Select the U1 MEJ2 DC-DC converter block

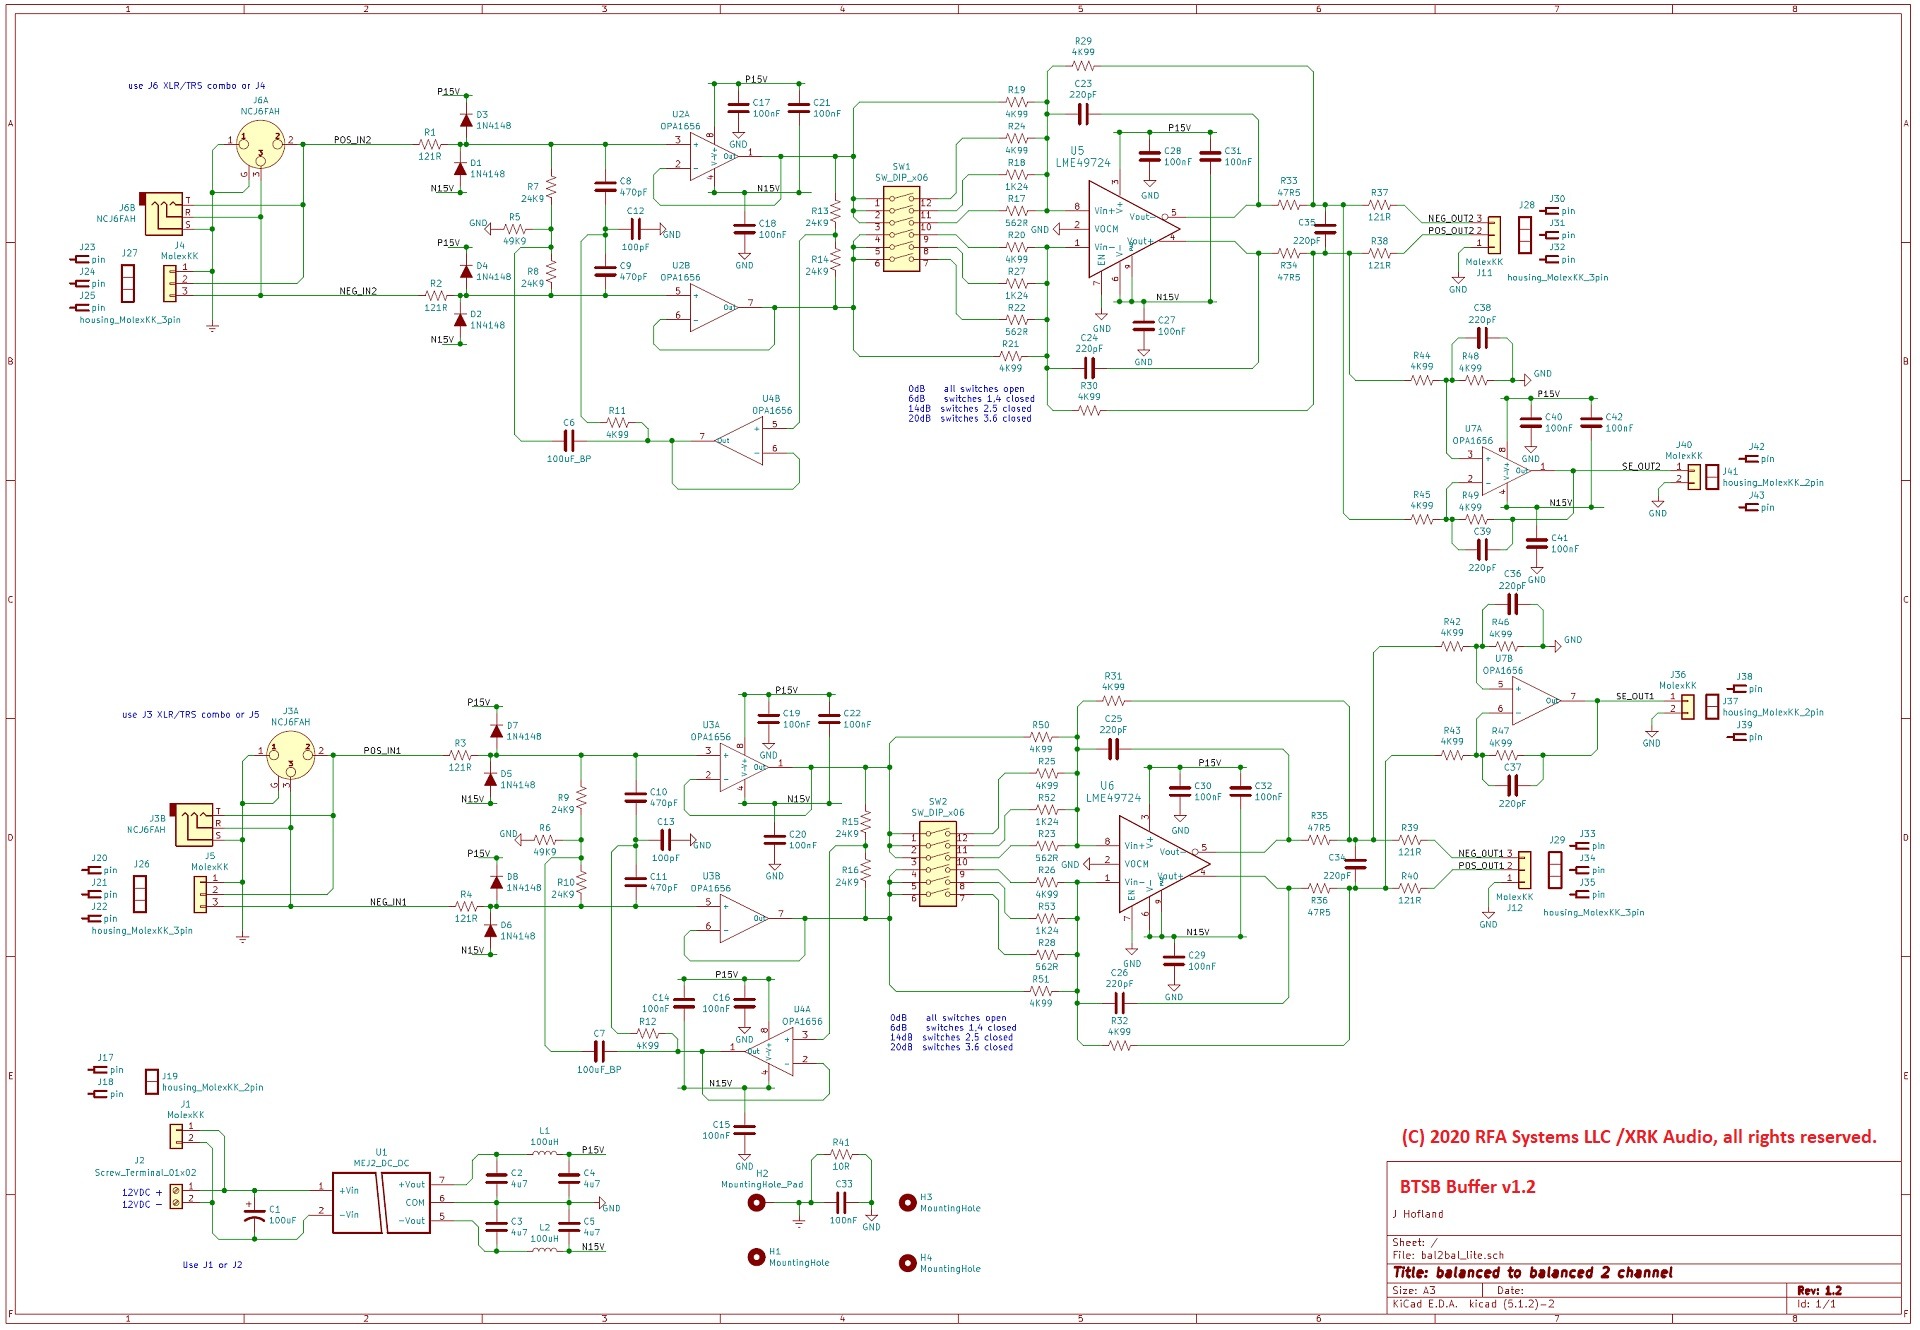380,1203
